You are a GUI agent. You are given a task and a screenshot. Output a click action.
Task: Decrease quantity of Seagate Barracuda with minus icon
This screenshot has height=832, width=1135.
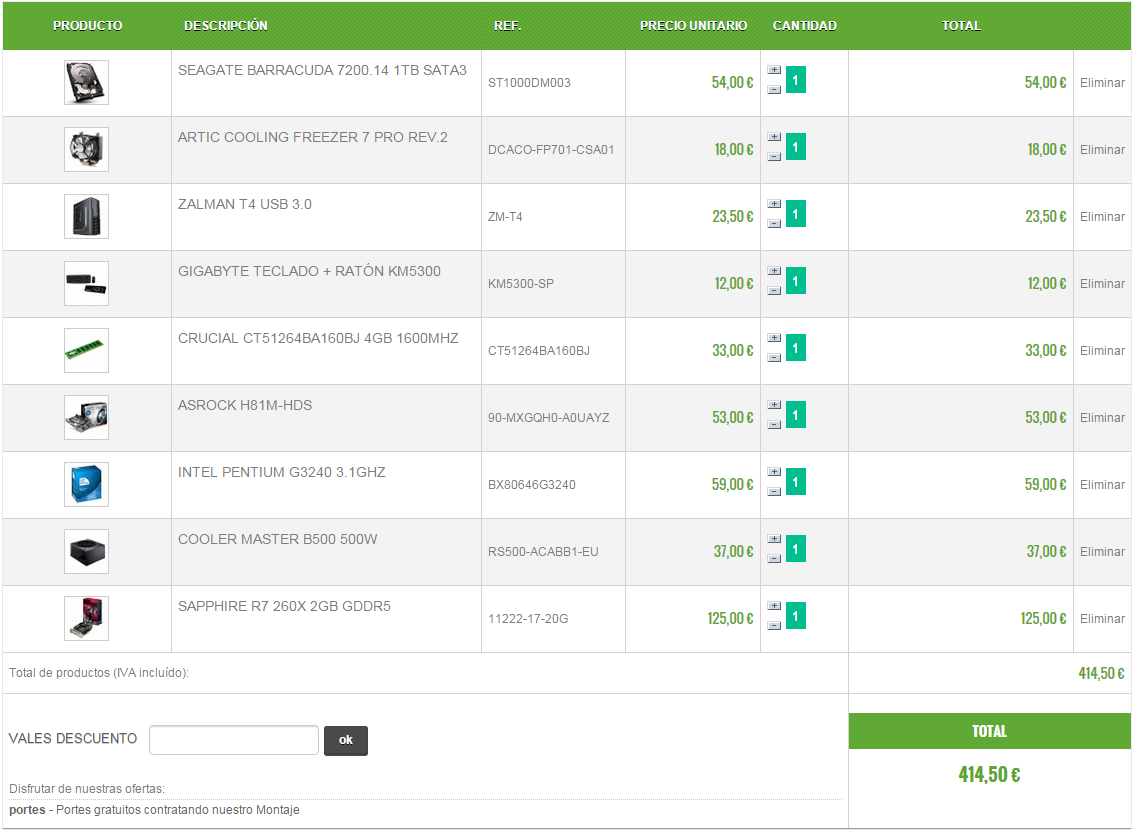774,90
